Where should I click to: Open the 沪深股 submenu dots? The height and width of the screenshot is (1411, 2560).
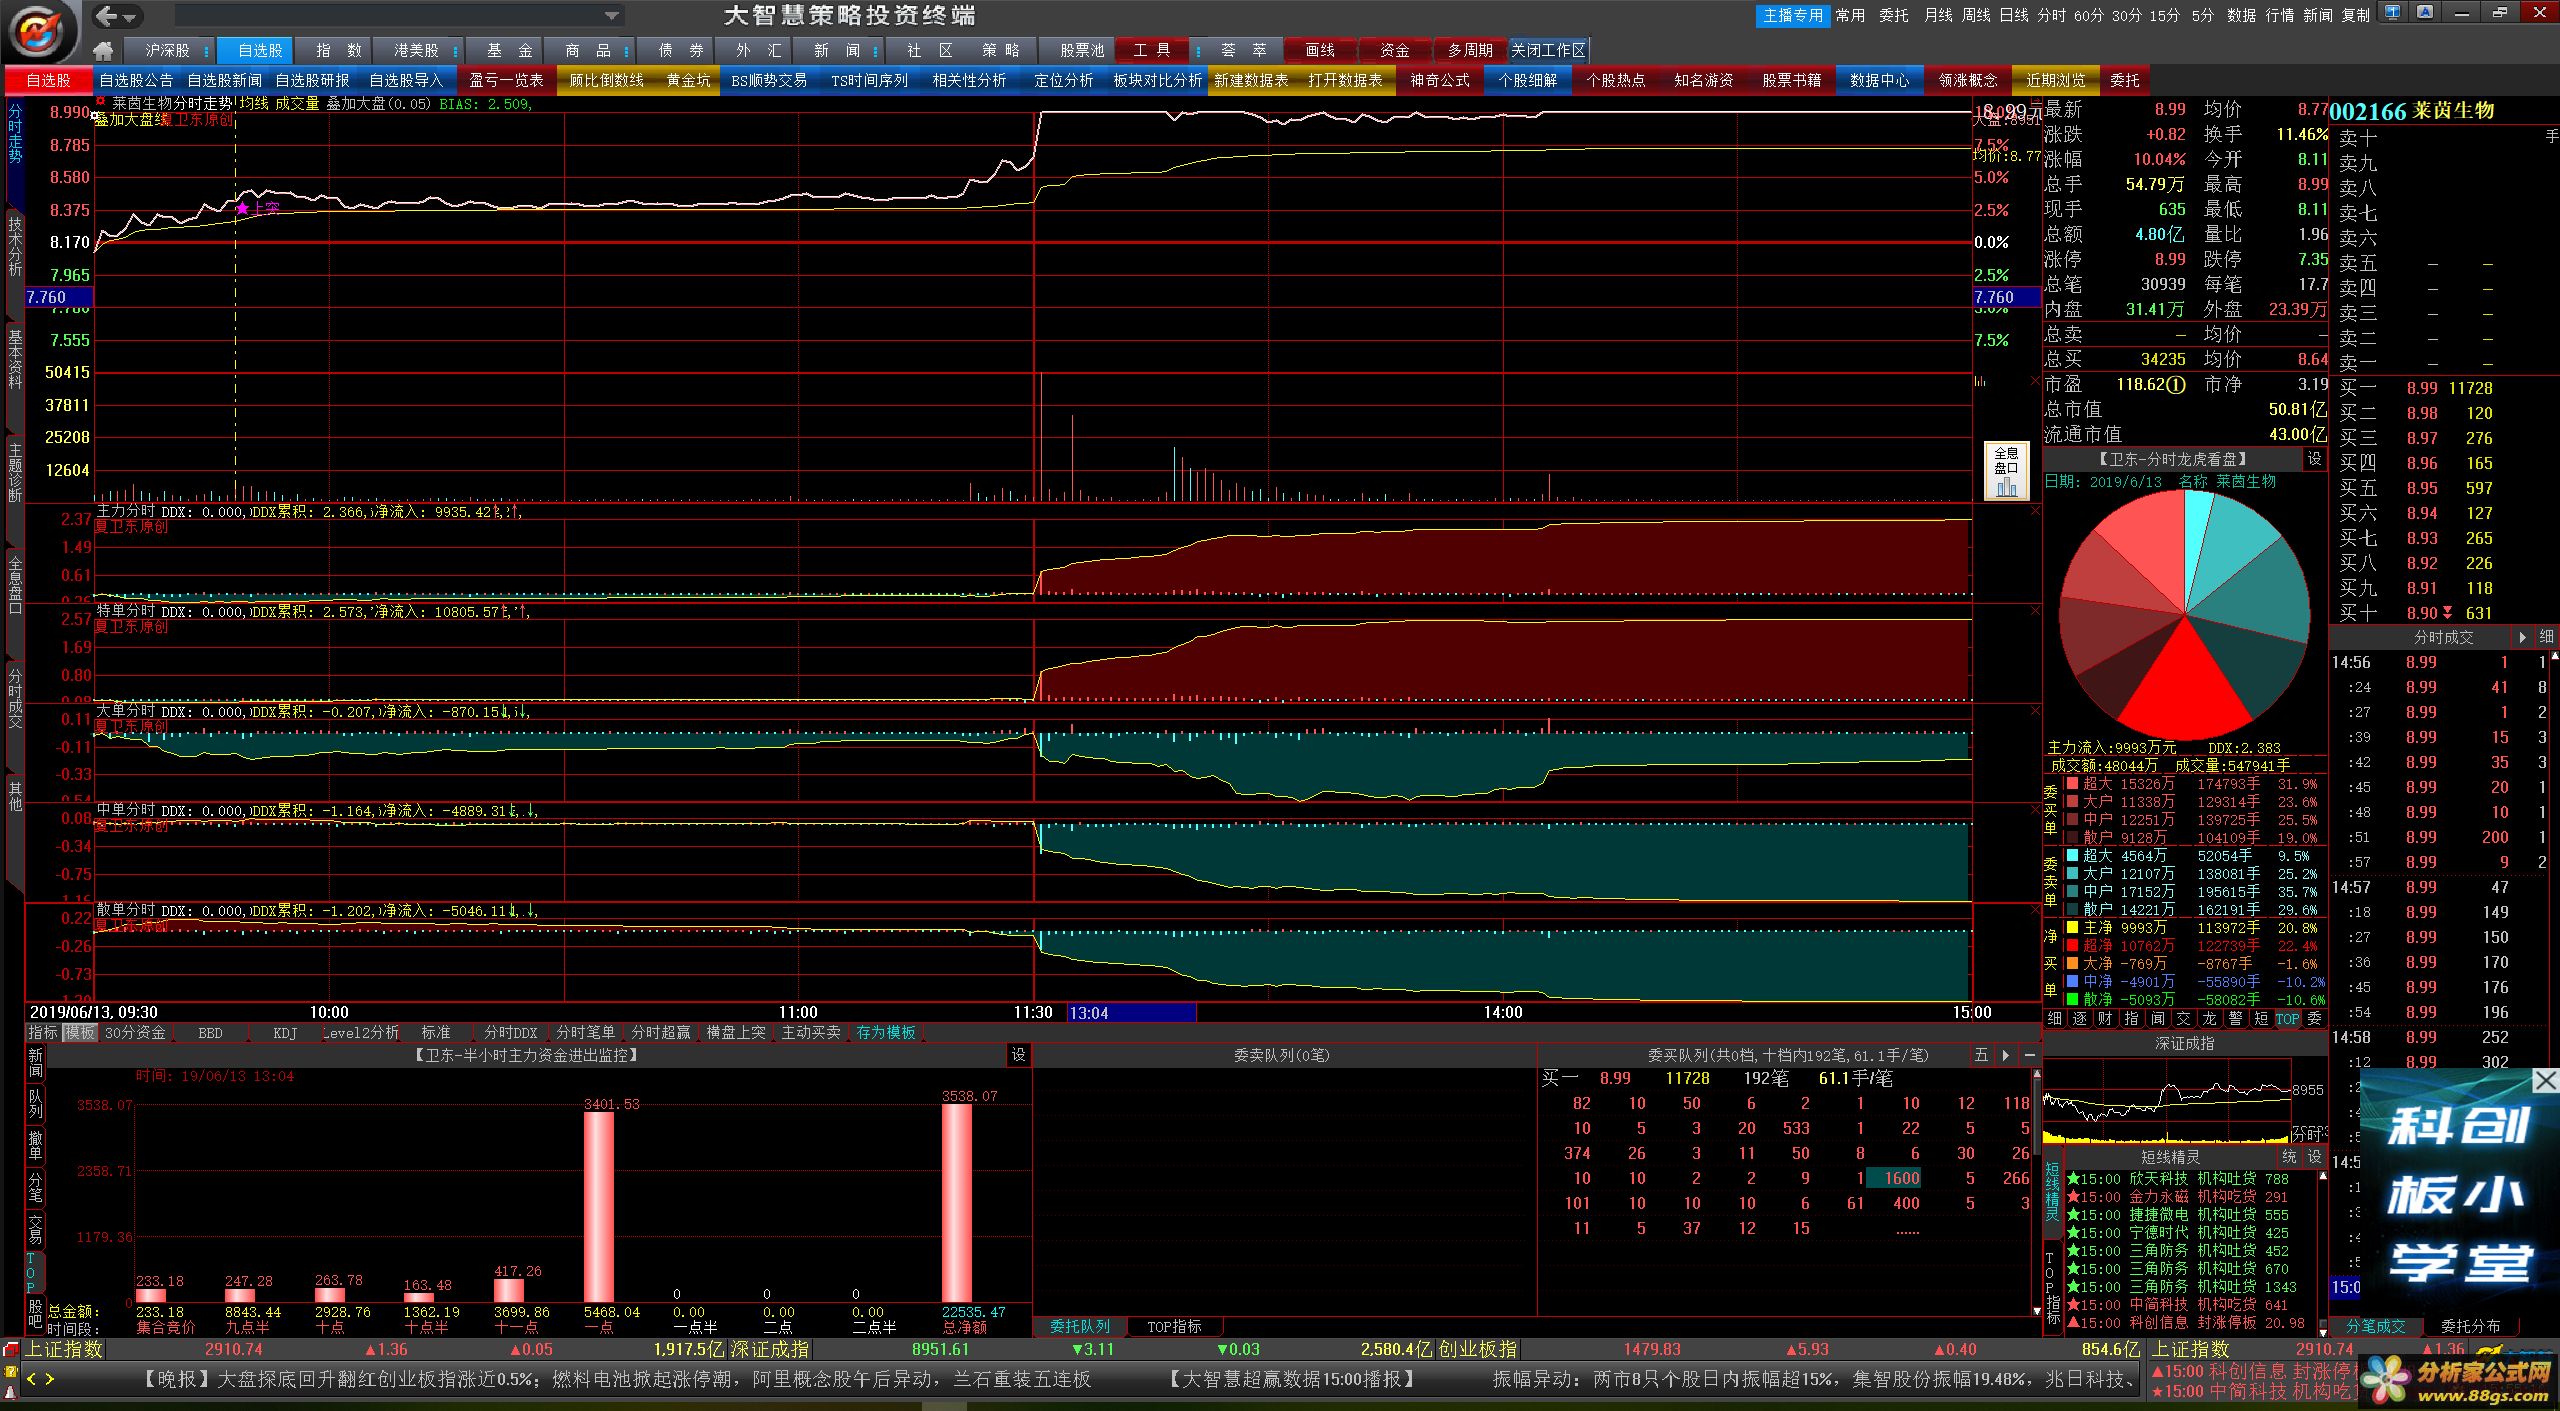point(206,51)
